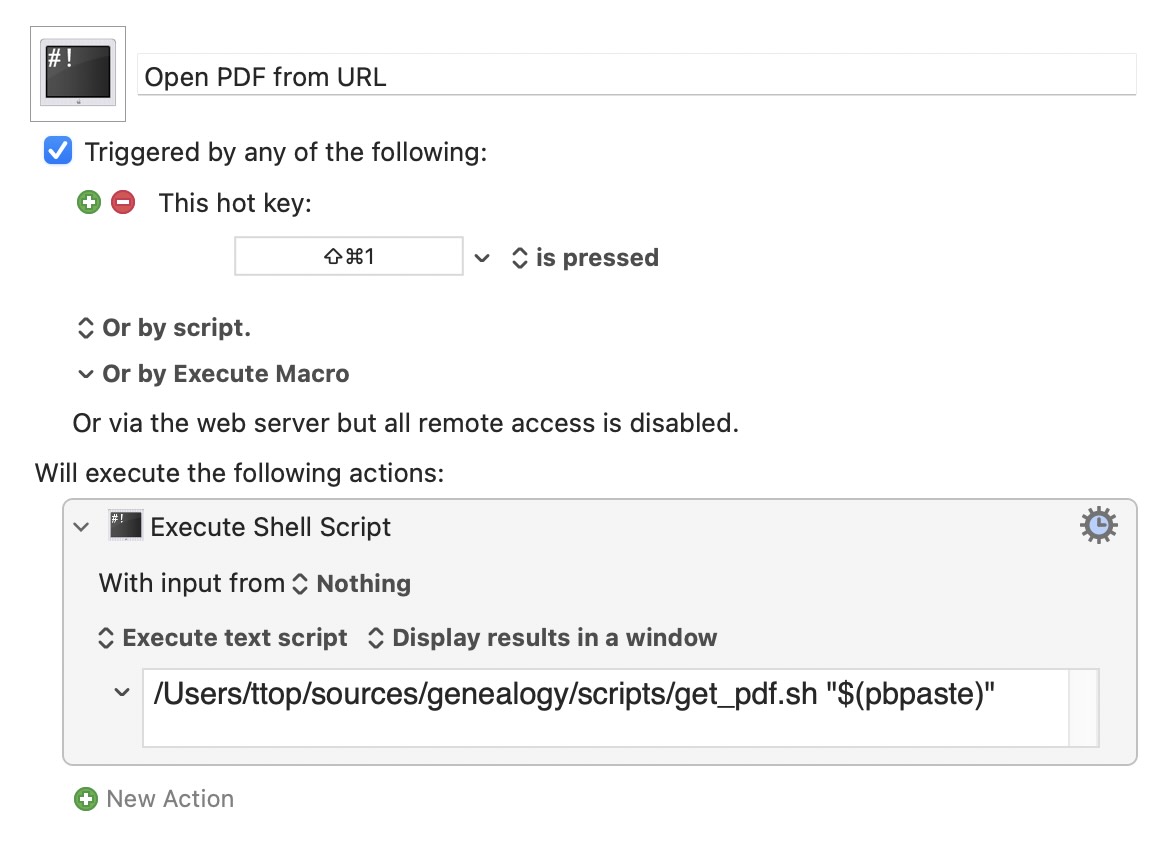Click the New Action label
1172x860 pixels.
pos(170,799)
